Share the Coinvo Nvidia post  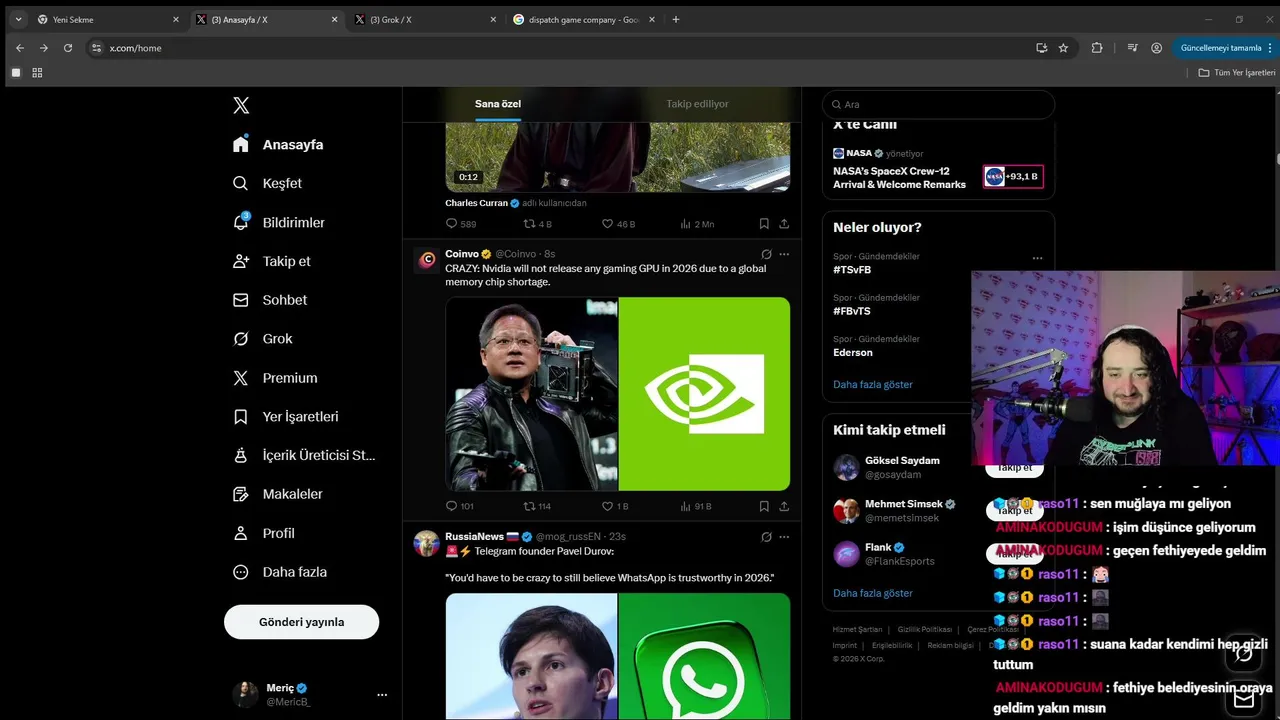784,506
